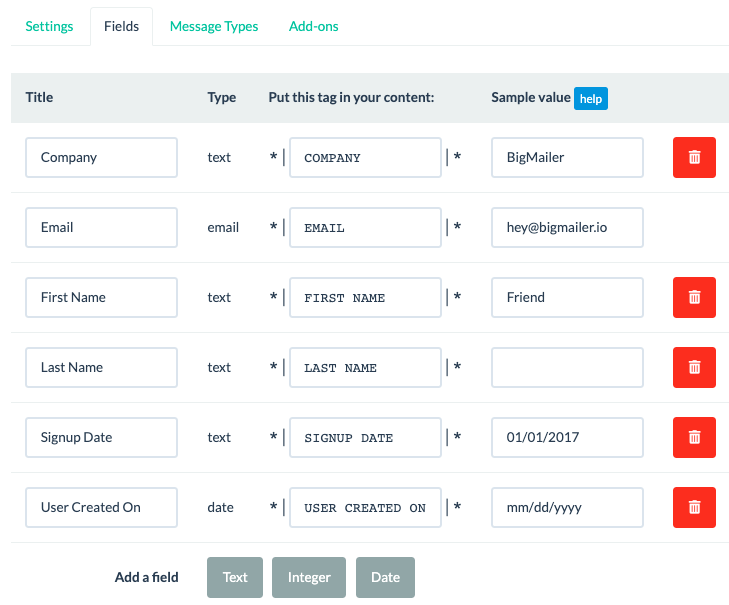Delete the Company field with trash icon

tap(694, 157)
